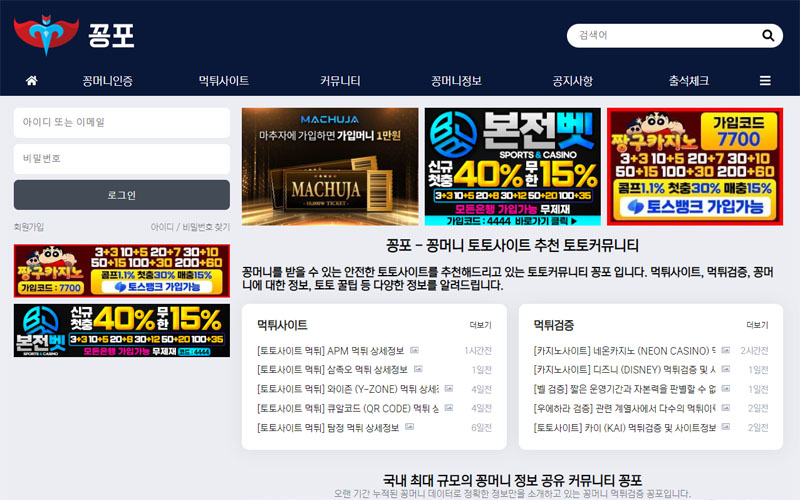The width and height of the screenshot is (800, 500).
Task: Open post 와이존 (Y-ZONE) 먹튀
Action: pyautogui.click(x=348, y=389)
